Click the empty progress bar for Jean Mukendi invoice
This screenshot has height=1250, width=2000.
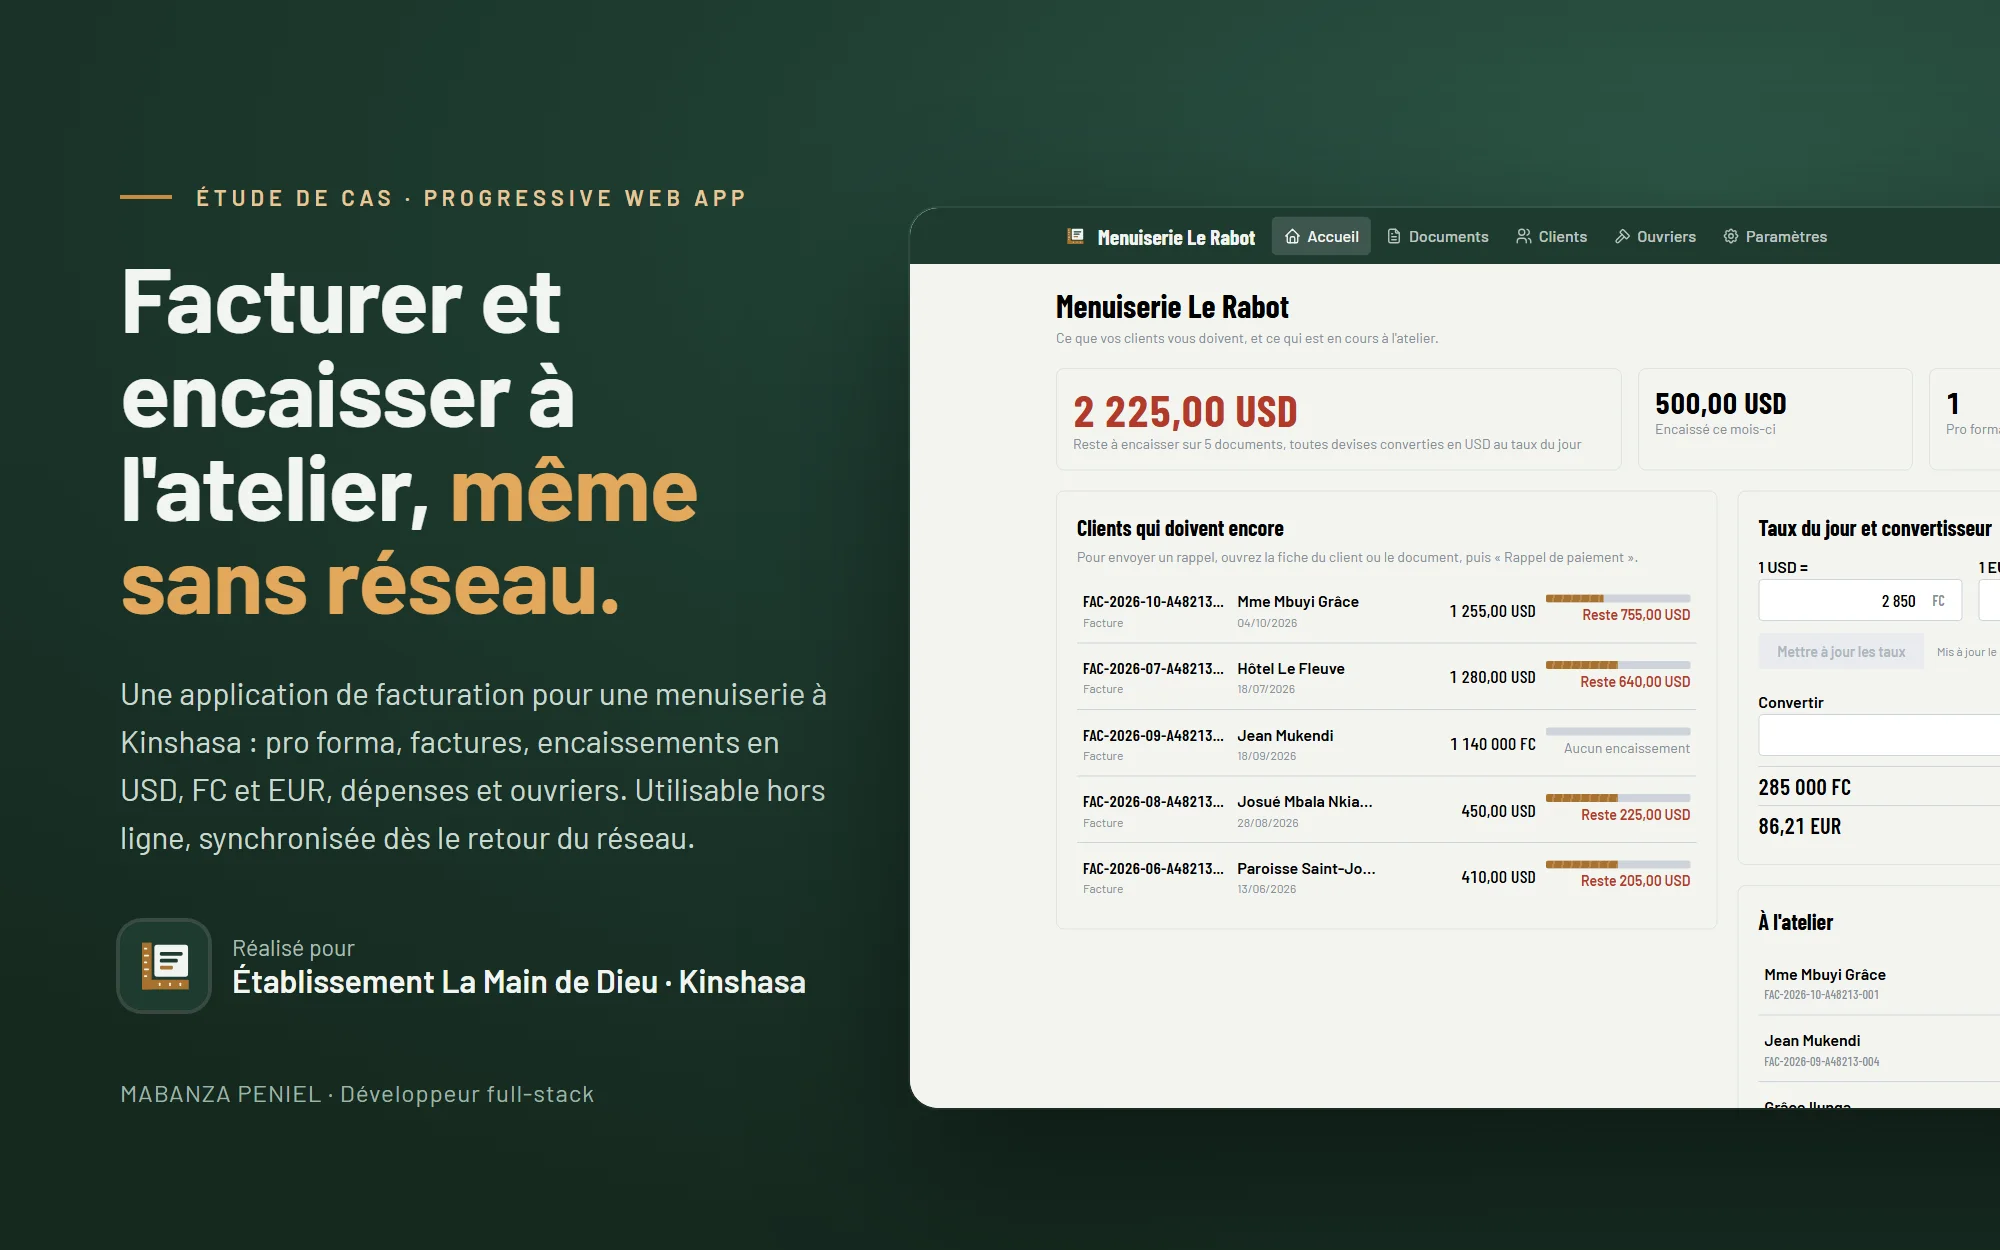[1618, 731]
